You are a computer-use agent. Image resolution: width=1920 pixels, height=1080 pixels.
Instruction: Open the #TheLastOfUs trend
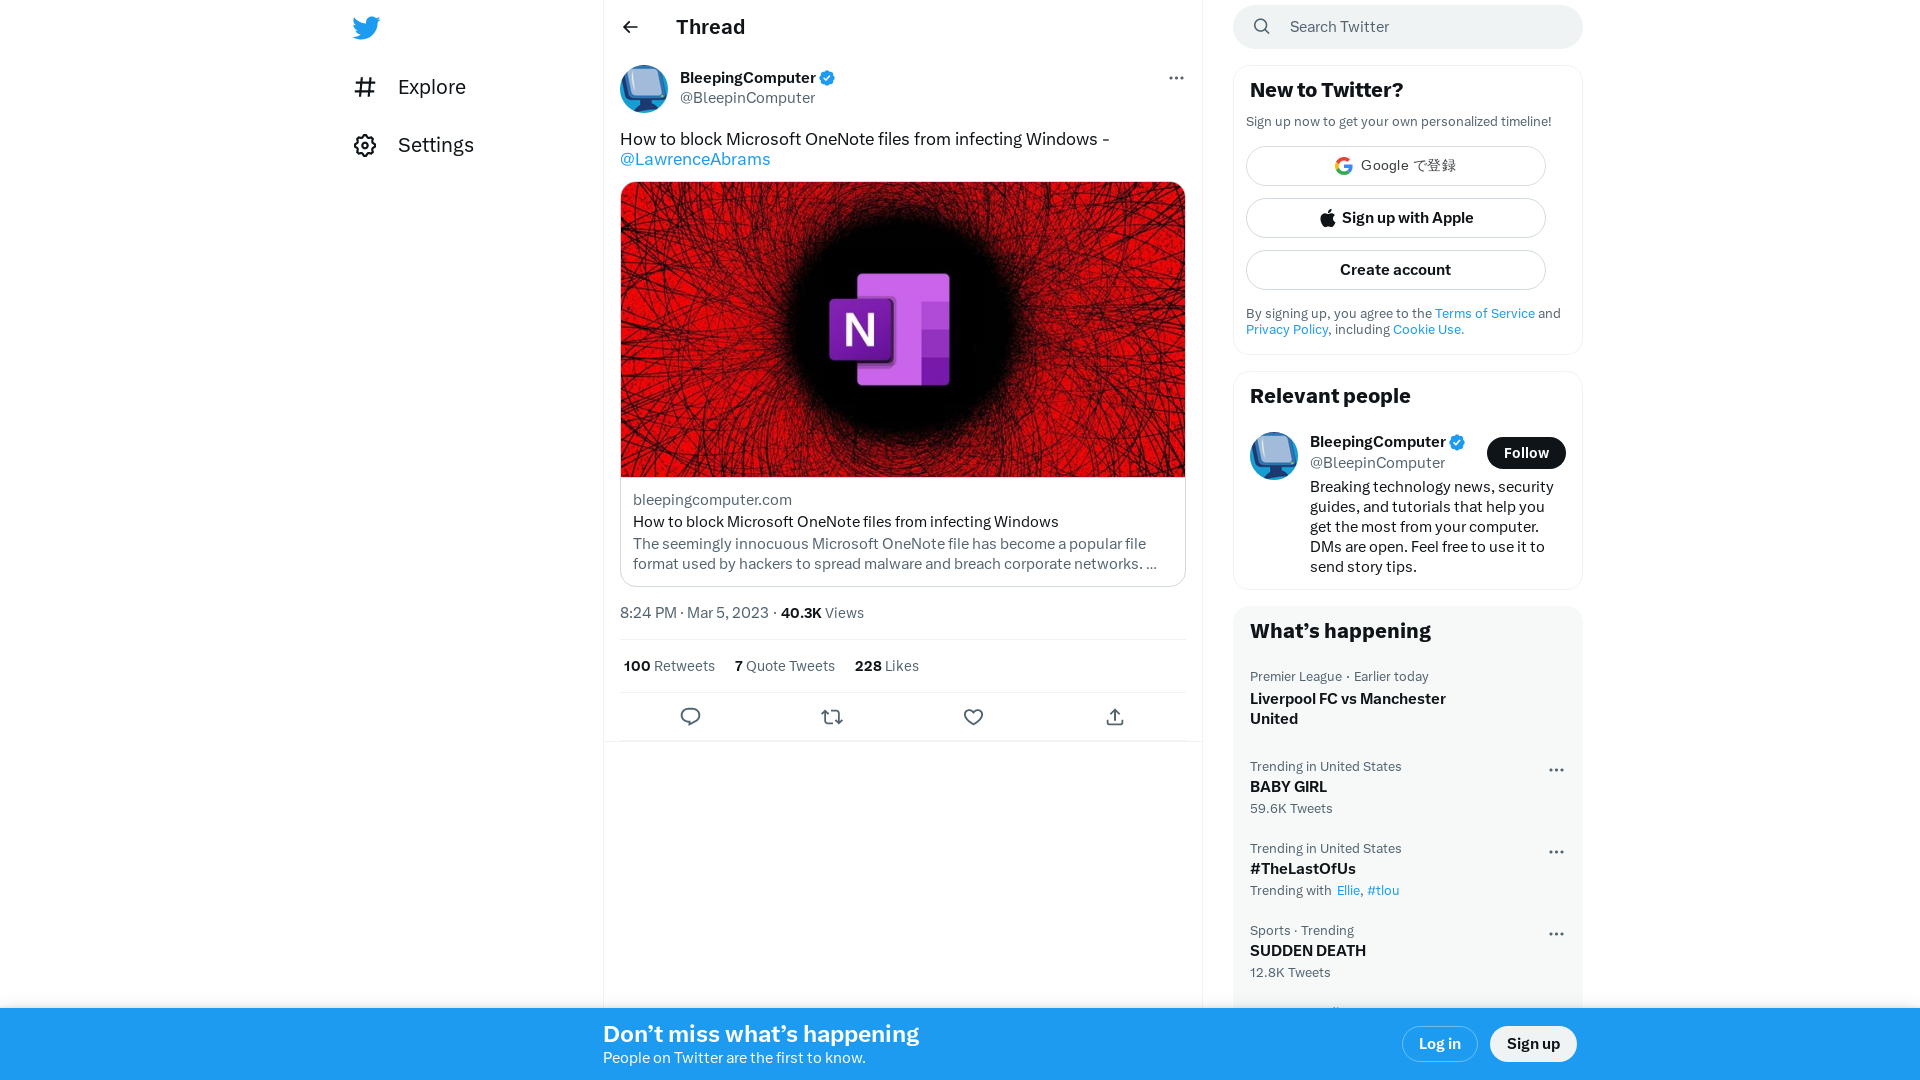tap(1408, 869)
